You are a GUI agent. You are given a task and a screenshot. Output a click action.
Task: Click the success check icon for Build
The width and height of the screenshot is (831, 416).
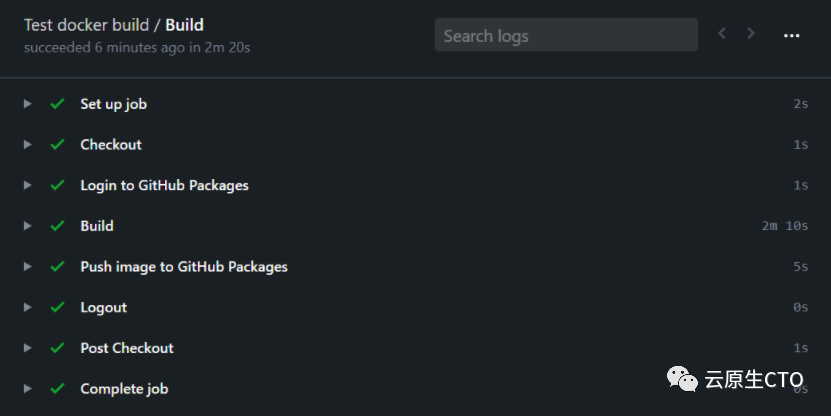(57, 226)
